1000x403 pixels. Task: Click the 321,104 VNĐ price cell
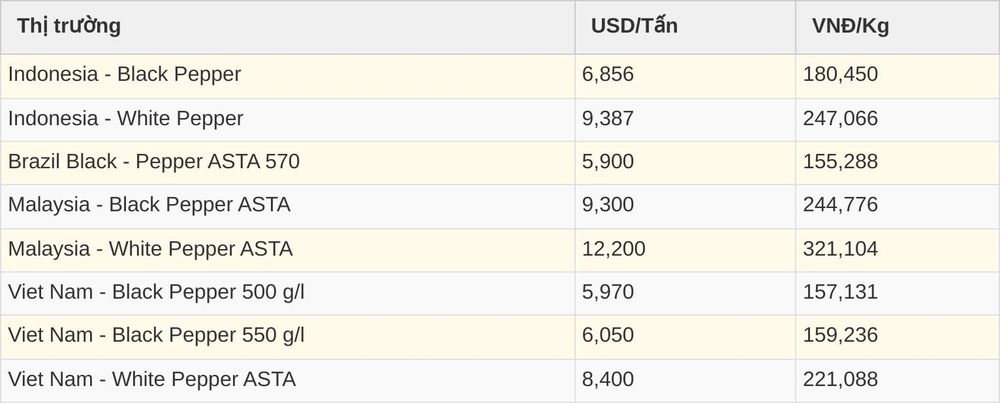click(897, 249)
